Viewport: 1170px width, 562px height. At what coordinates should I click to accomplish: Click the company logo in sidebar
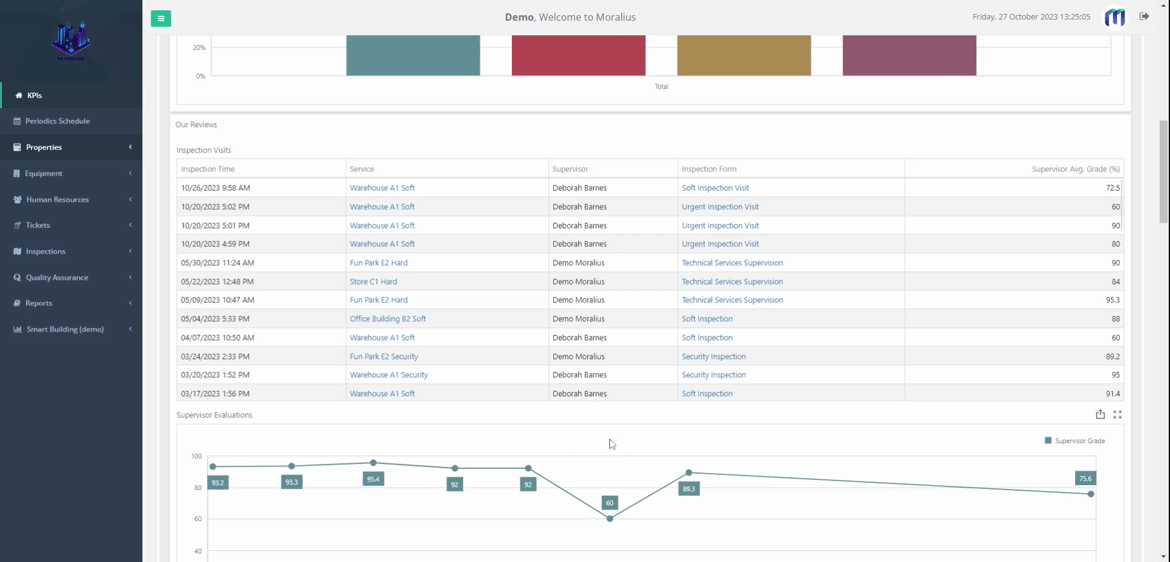71,40
